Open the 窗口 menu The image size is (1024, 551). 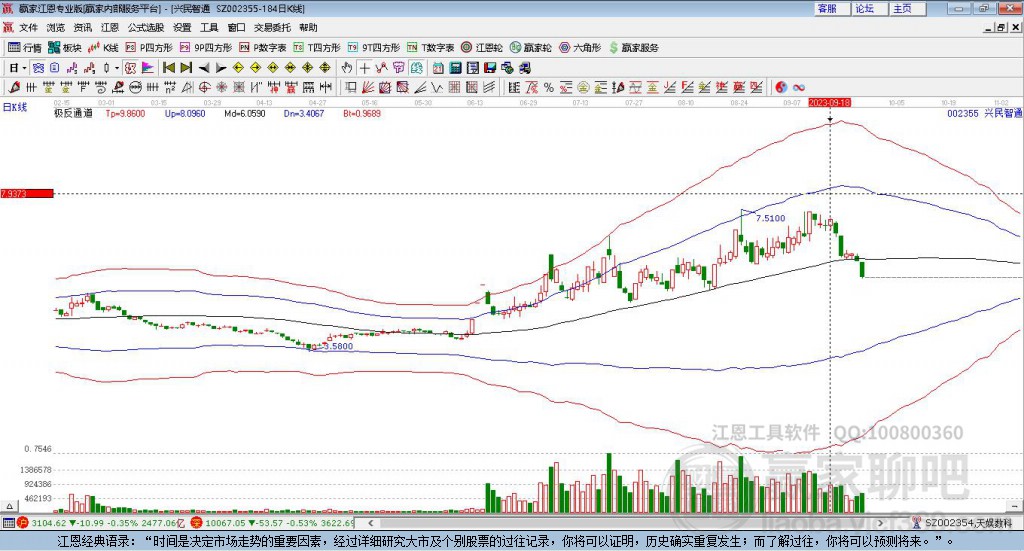[x=236, y=27]
